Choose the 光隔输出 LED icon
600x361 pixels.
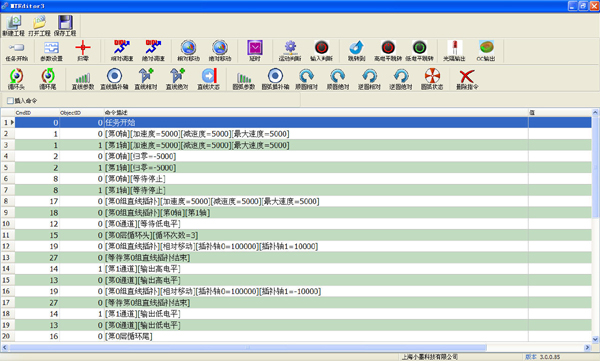(x=454, y=51)
